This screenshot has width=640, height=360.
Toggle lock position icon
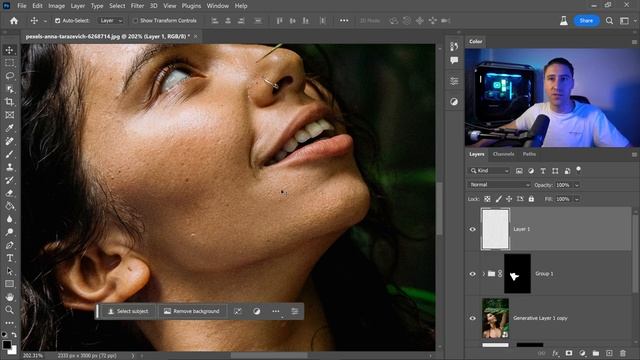pyautogui.click(x=509, y=199)
